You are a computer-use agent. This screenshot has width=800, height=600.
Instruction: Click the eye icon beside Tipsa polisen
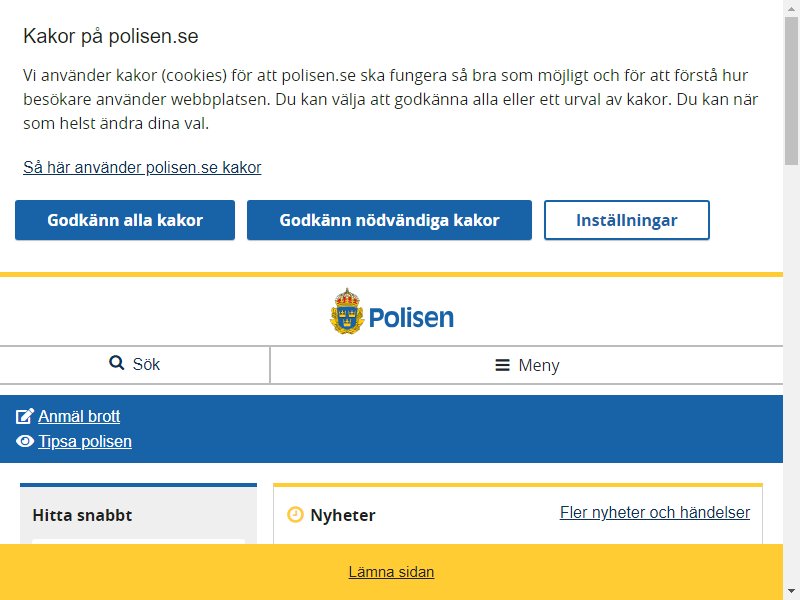(25, 441)
